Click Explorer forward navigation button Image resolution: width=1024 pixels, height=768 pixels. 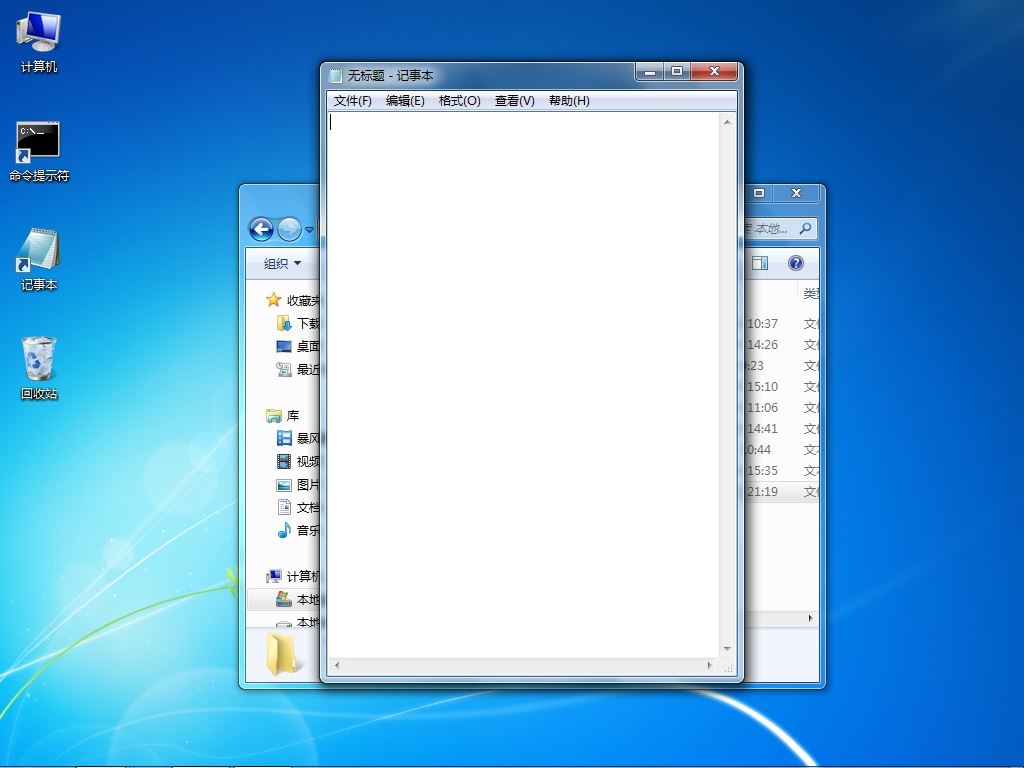point(289,229)
